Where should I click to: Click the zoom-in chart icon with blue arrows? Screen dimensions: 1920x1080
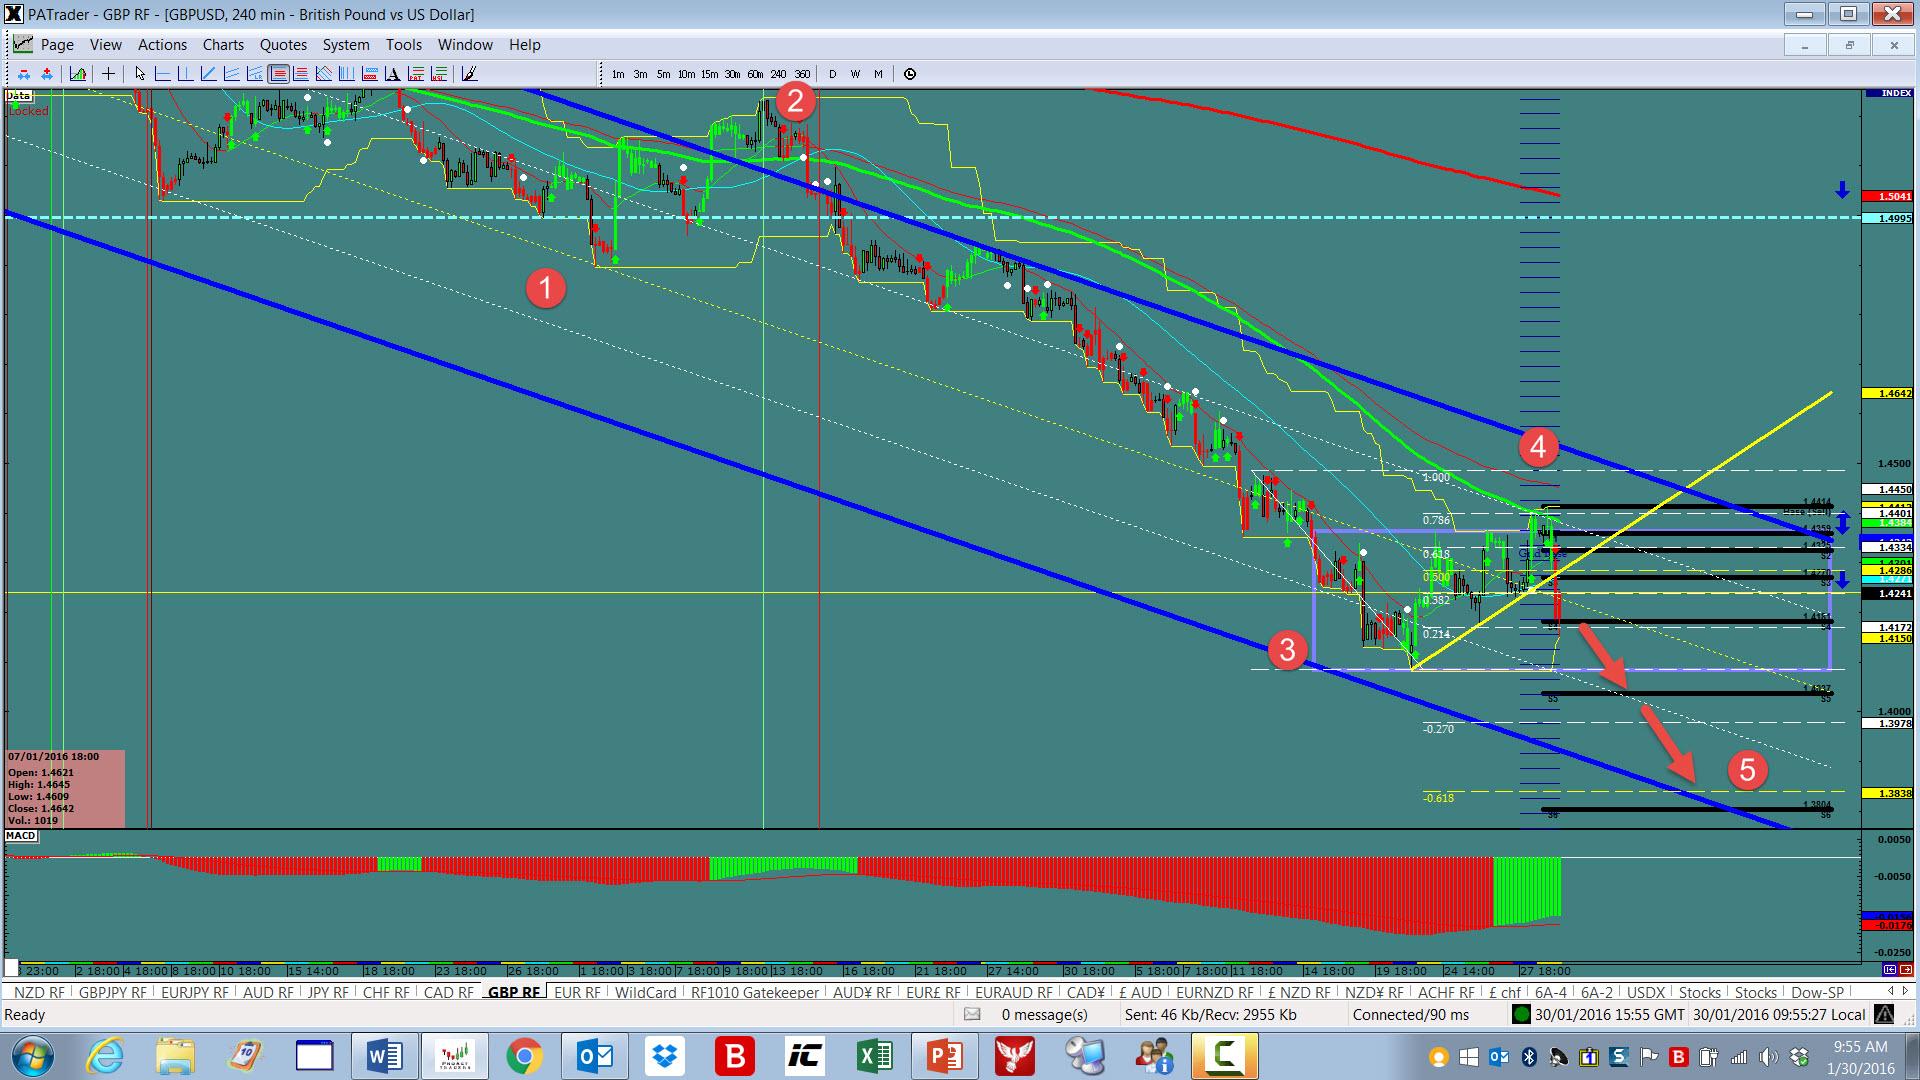(x=47, y=73)
